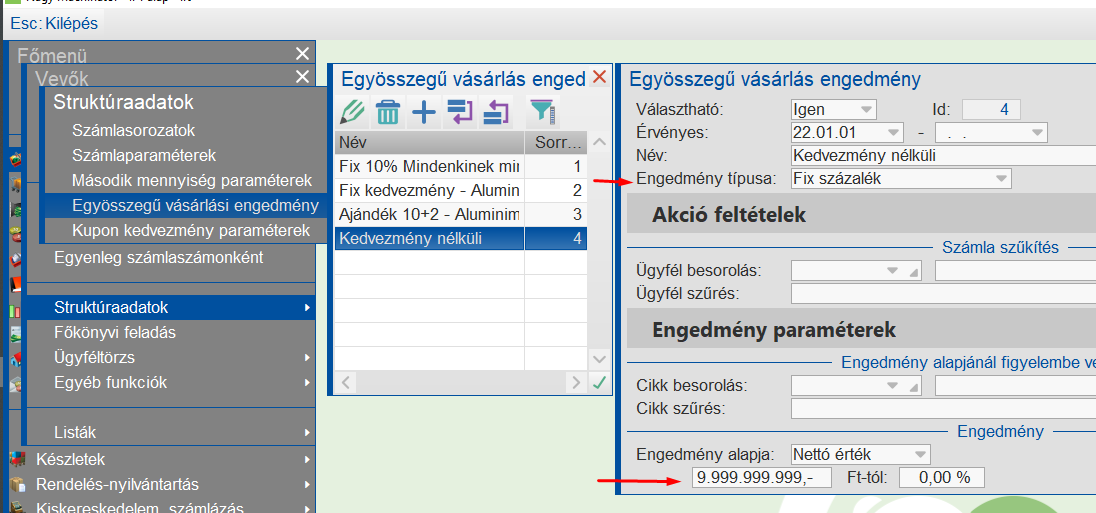Click the 0,00 % percentage field
Screen dimensions: 1096x513
942,477
